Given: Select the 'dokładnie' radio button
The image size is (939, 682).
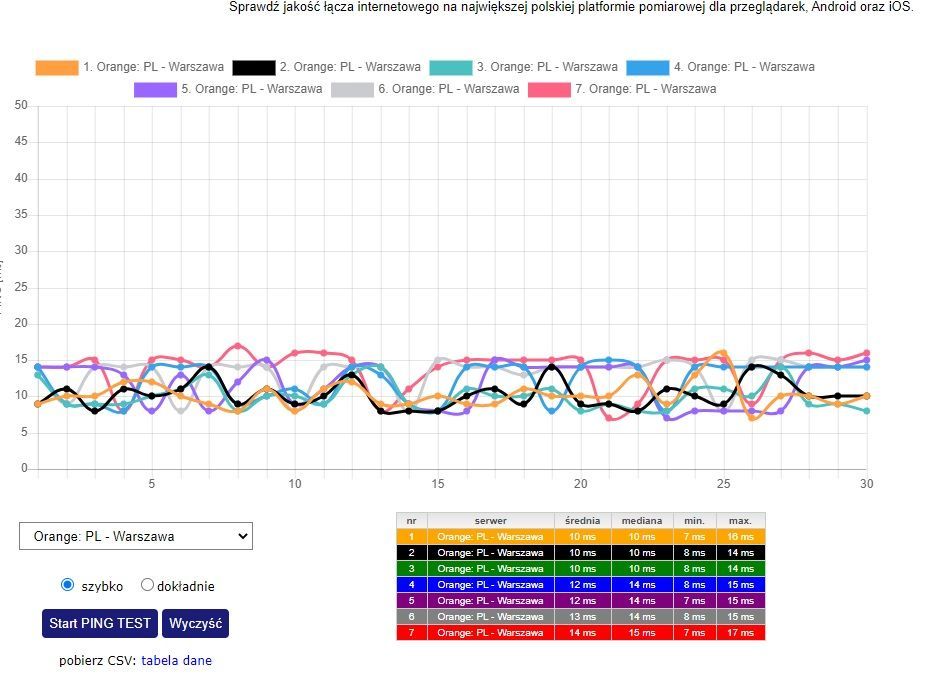Looking at the screenshot, I should pyautogui.click(x=147, y=585).
